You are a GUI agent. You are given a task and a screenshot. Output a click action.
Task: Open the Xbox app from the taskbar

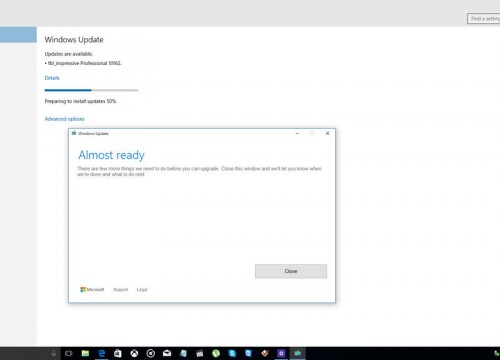pos(134,353)
